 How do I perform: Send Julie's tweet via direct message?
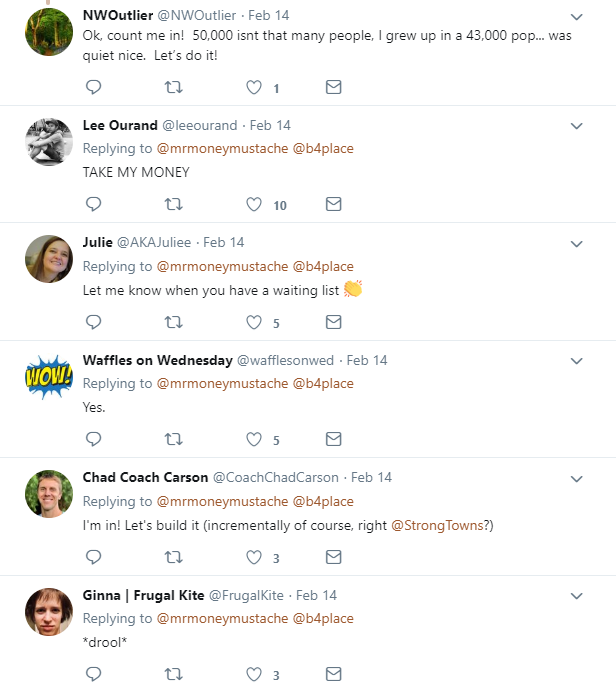point(334,322)
